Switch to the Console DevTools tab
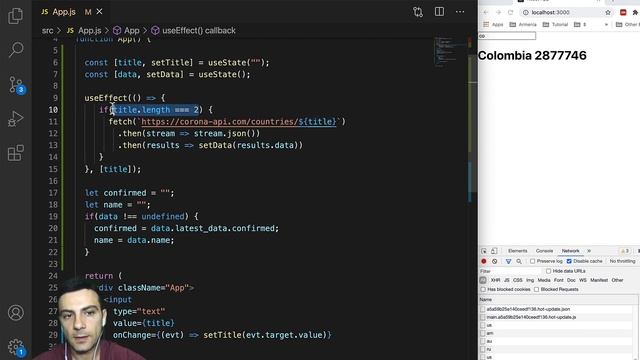 [544, 251]
